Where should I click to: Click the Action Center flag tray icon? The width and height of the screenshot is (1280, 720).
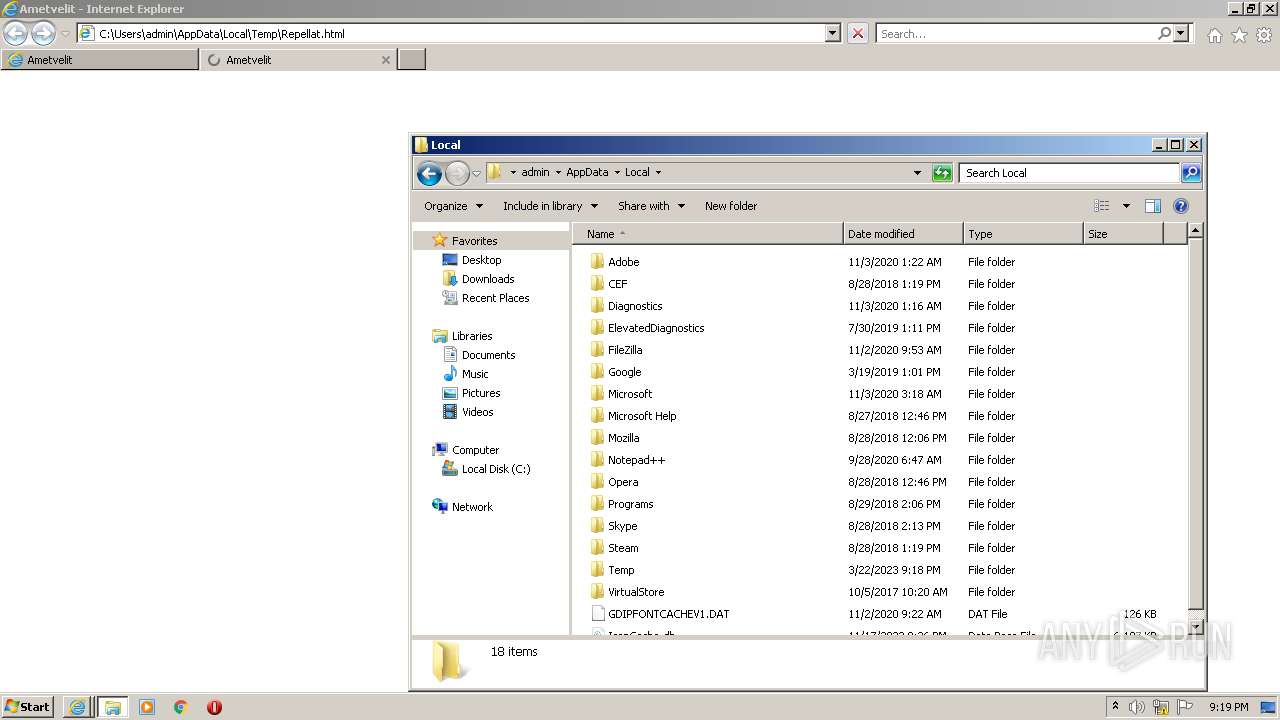[1185, 707]
